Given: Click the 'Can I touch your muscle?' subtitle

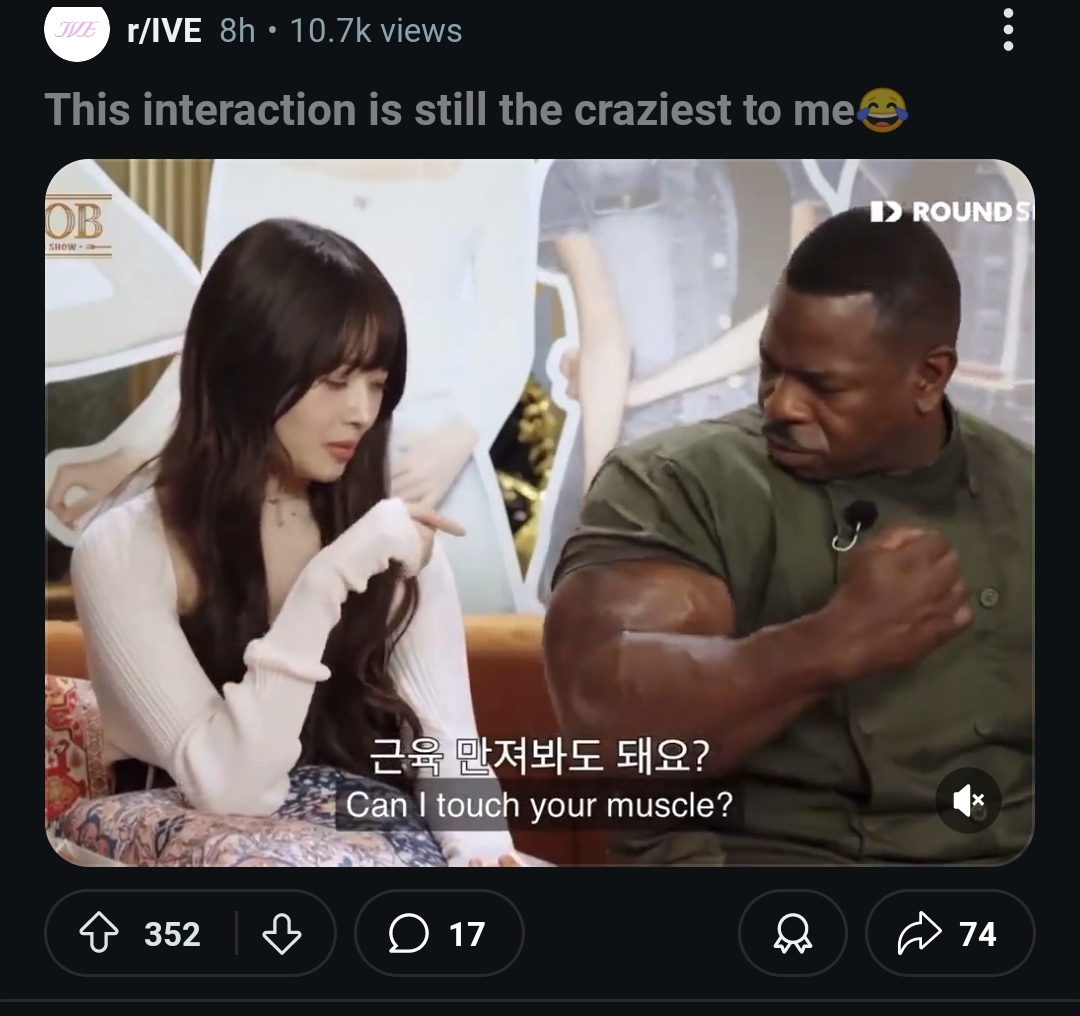Looking at the screenshot, I should (x=539, y=805).
